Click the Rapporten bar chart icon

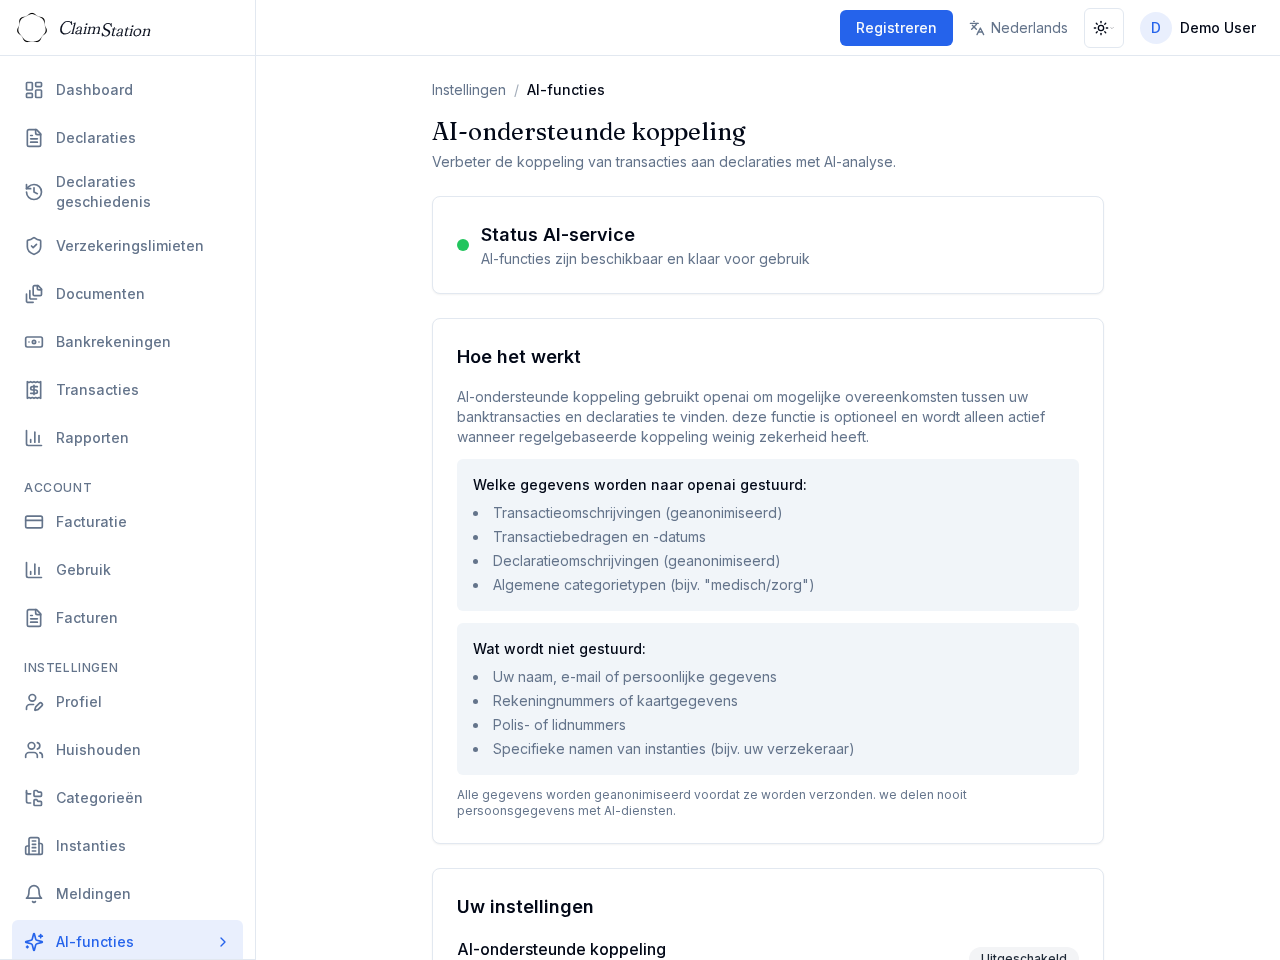[34, 438]
